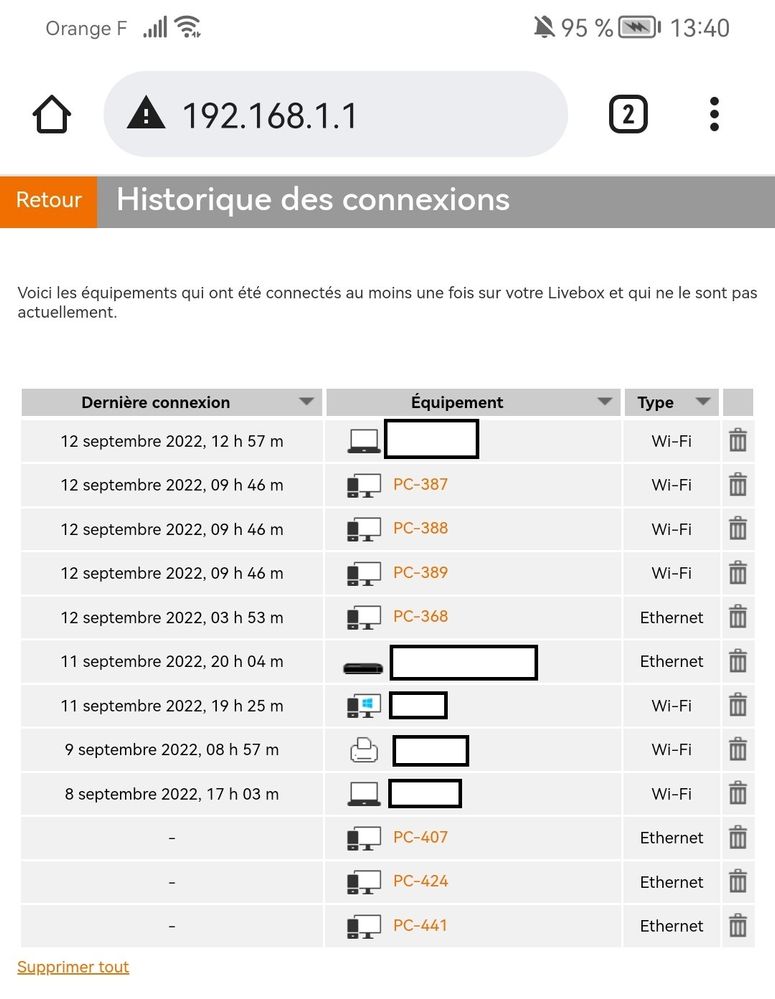Screen dimensions: 775x999
Task: Open the Dernière connexion sort dropdown
Action: point(306,402)
